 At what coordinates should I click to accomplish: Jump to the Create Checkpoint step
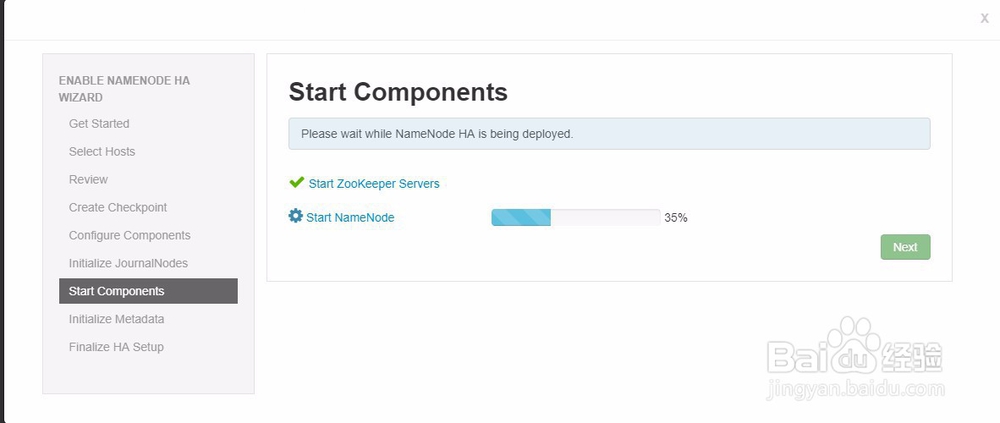(118, 208)
